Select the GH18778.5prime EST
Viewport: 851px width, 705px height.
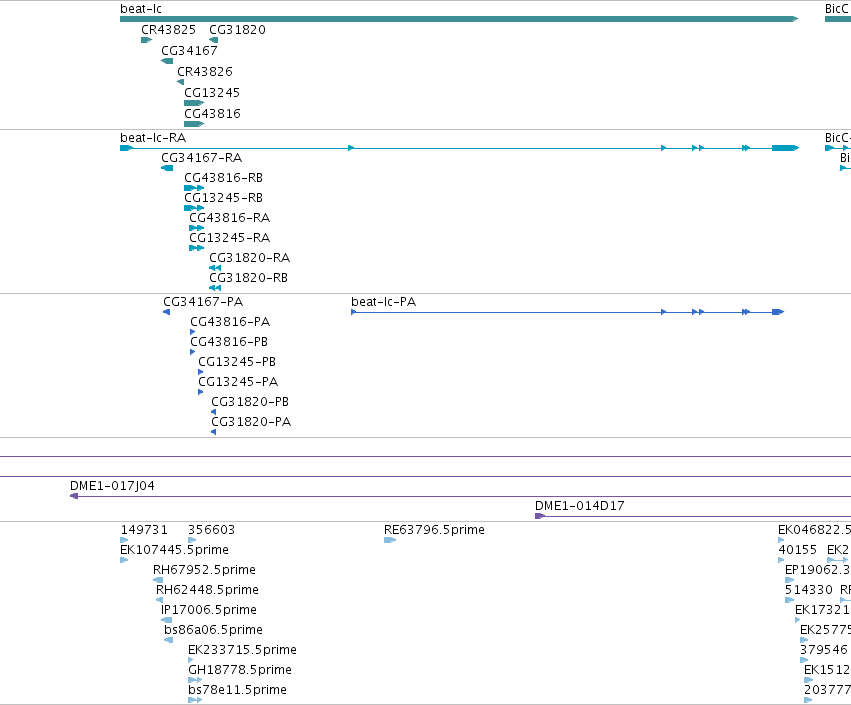[x=195, y=681]
